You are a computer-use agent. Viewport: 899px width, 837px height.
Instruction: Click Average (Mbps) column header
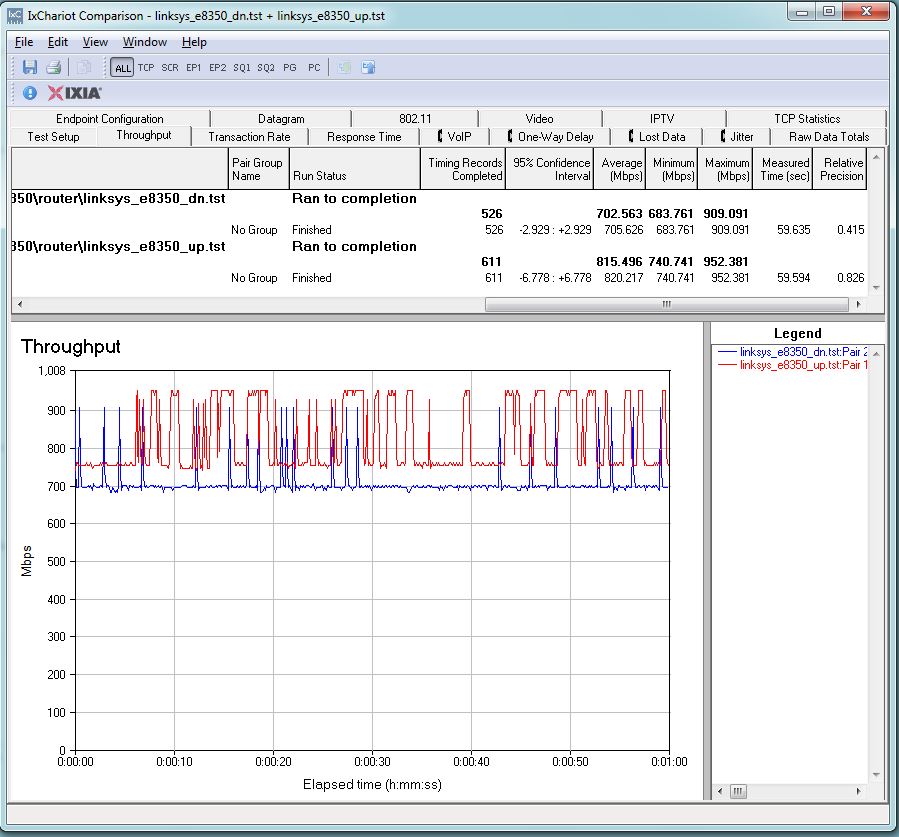tap(620, 169)
